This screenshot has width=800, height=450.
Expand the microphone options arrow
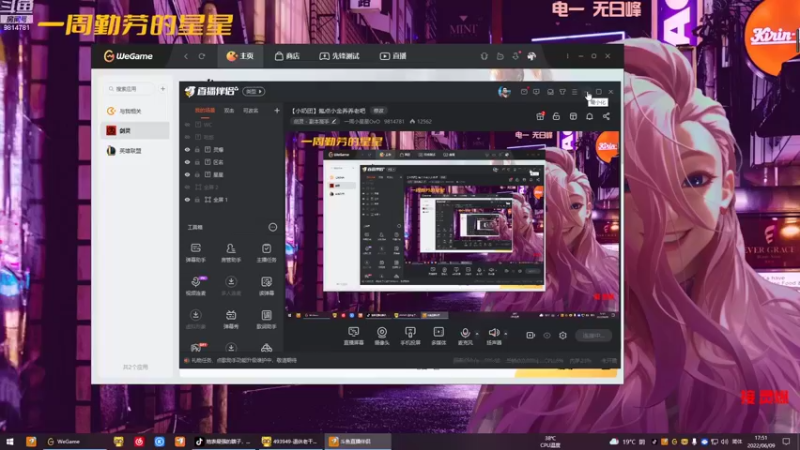tap(477, 334)
